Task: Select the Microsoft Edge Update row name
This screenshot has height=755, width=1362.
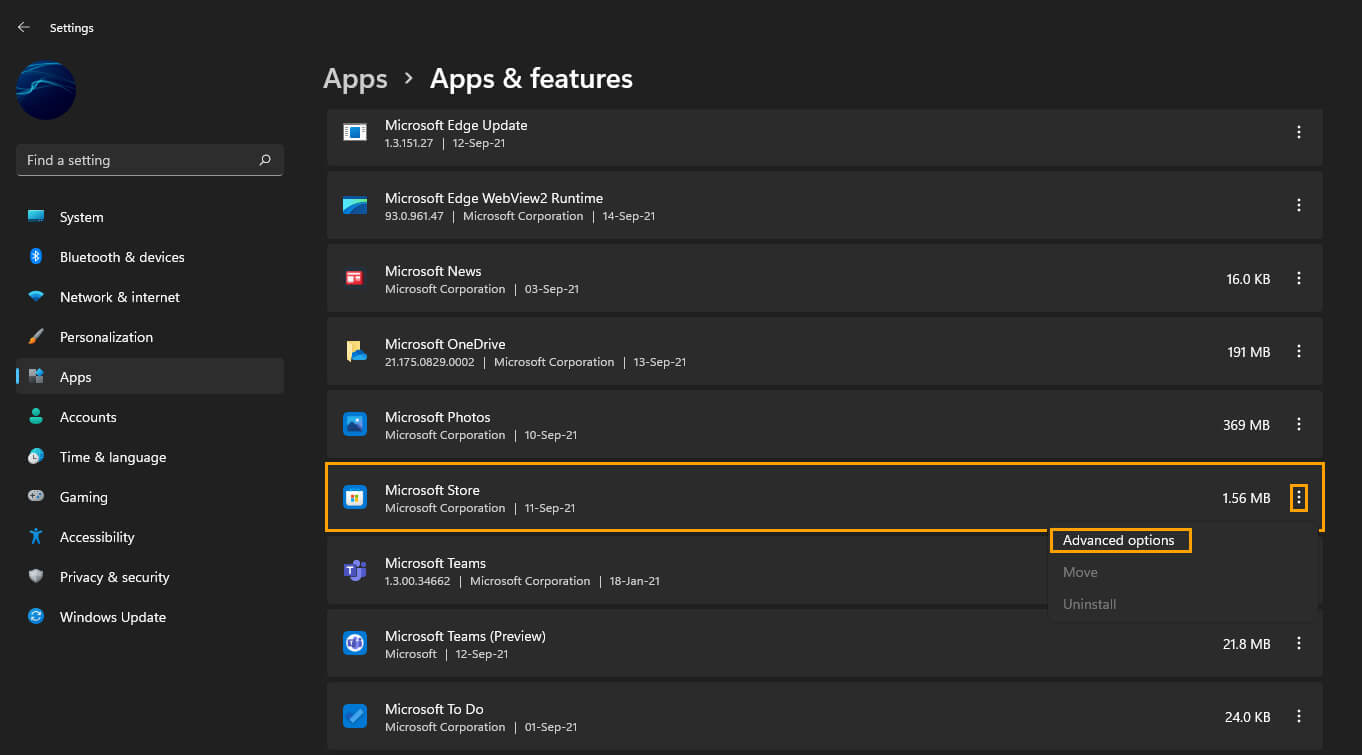Action: 456,125
